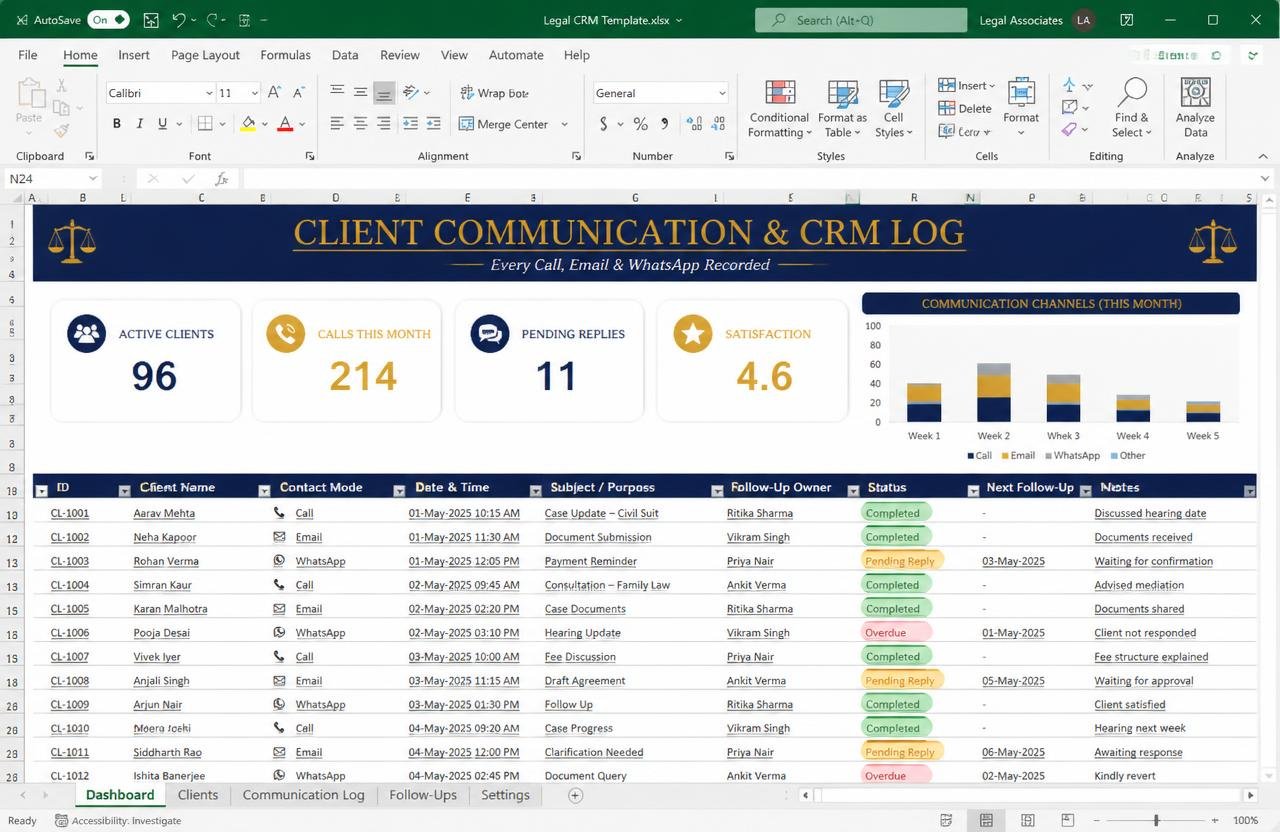1280x832 pixels.
Task: Click the Merge & Center button
Action: click(504, 124)
